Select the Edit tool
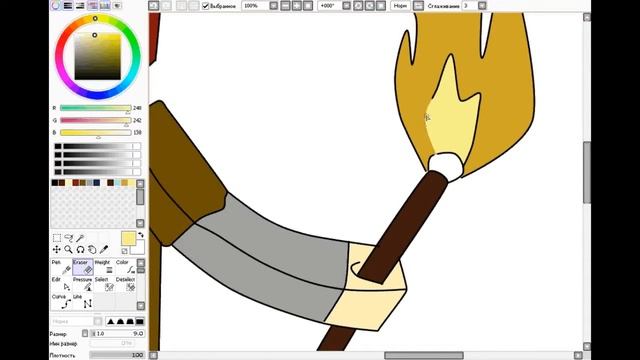This screenshot has width=640, height=360. 61,284
